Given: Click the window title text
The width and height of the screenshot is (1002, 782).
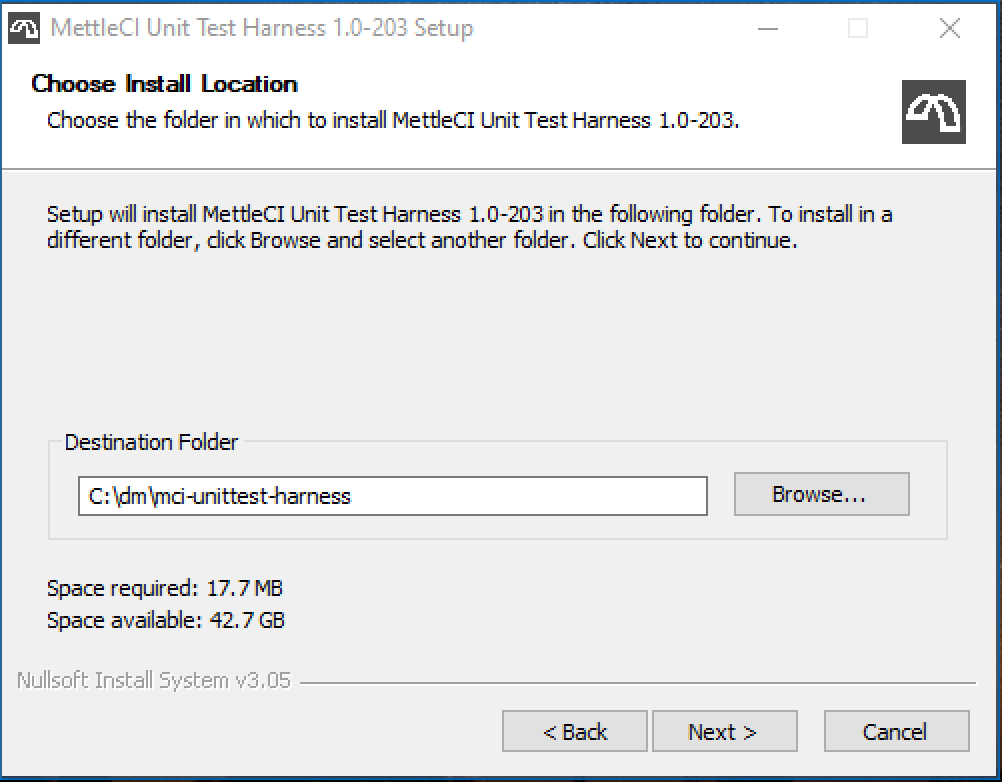Looking at the screenshot, I should 261,28.
